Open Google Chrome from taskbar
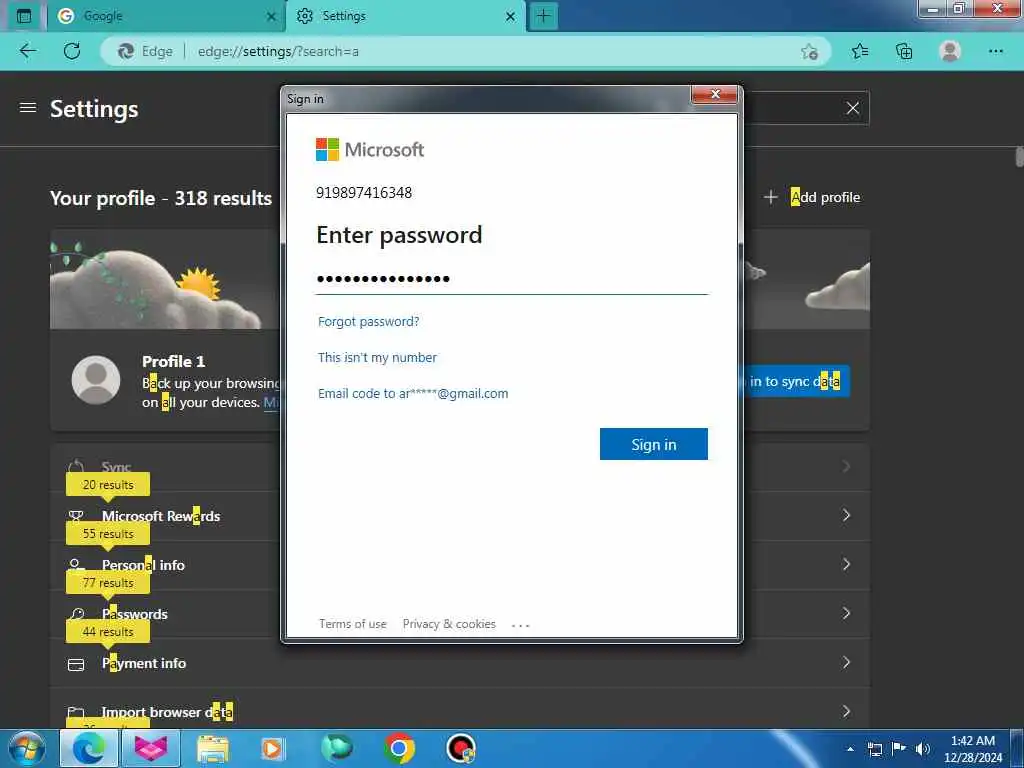This screenshot has height=768, width=1024. [x=399, y=748]
